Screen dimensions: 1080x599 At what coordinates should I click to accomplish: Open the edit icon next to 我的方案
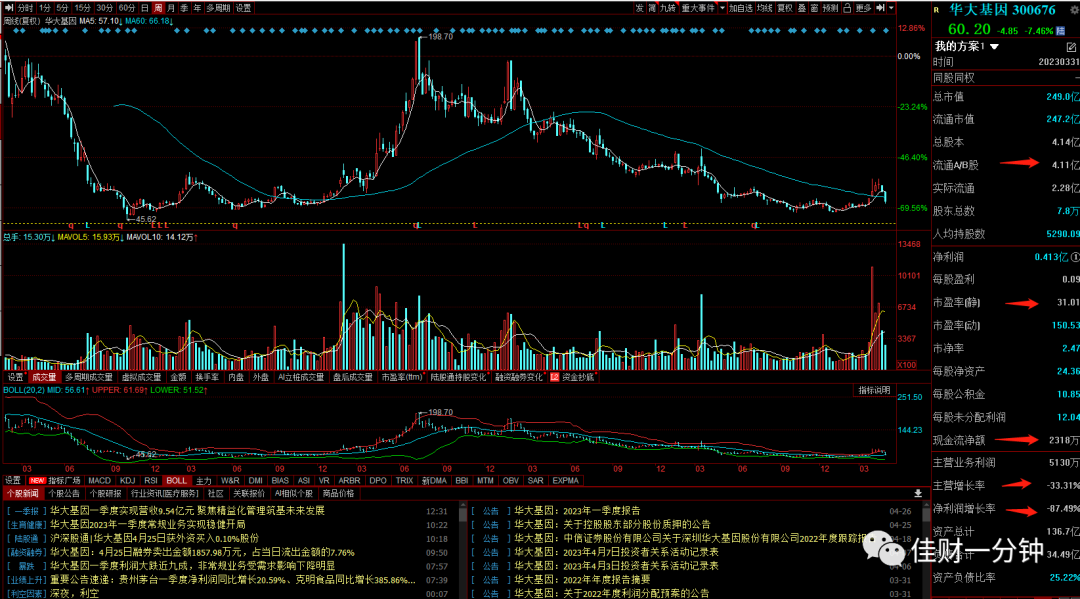click(x=1071, y=47)
